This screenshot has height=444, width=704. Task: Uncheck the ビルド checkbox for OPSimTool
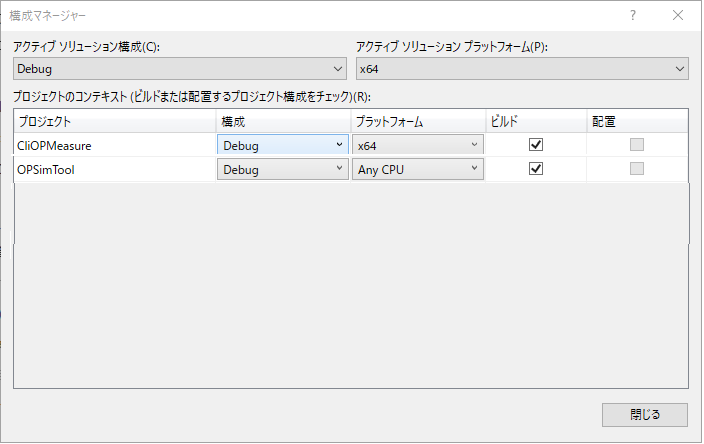tap(536, 169)
